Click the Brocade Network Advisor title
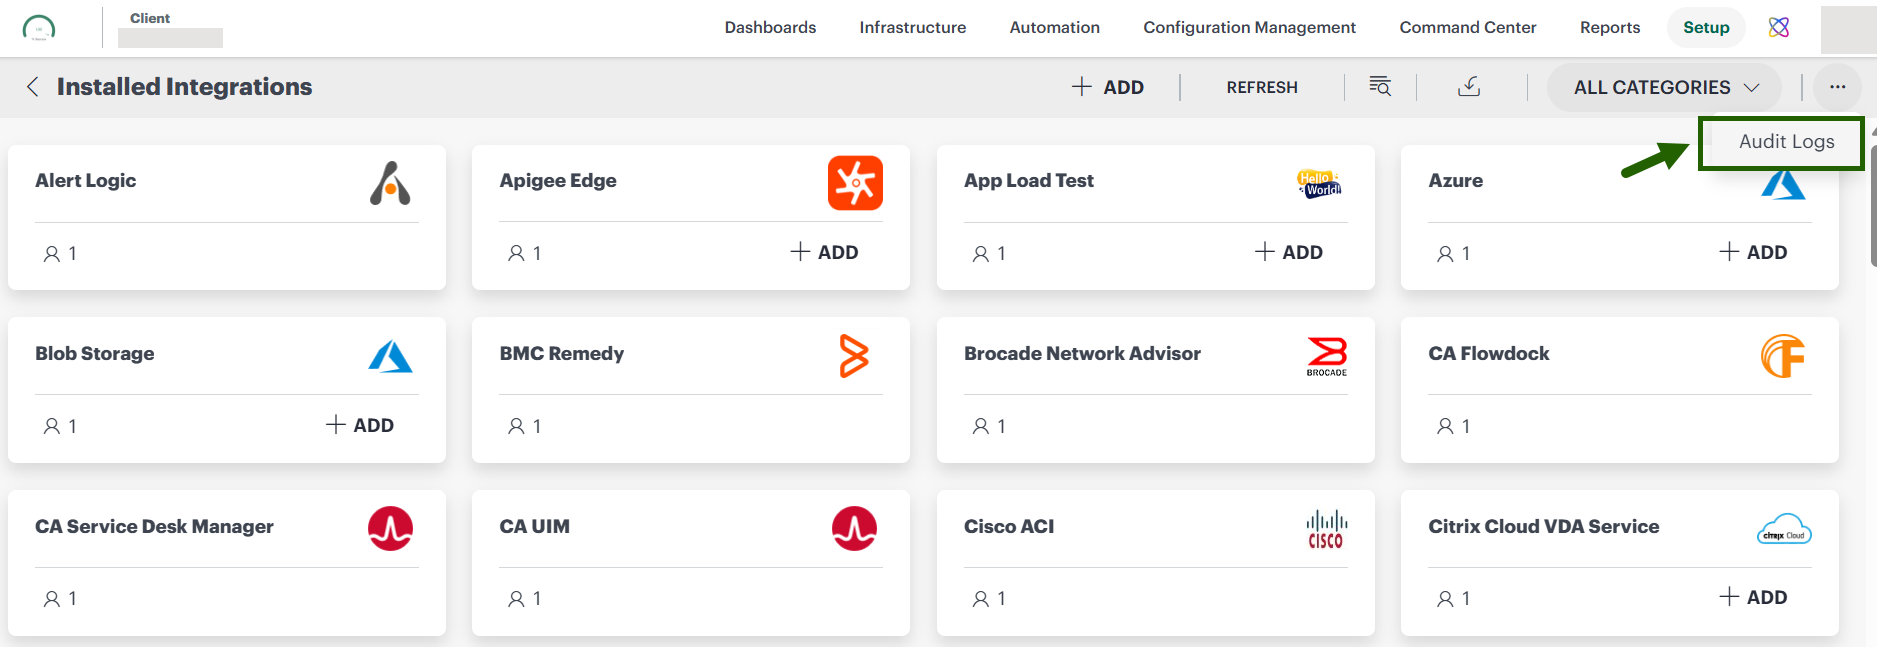This screenshot has width=1877, height=647. point(1082,354)
